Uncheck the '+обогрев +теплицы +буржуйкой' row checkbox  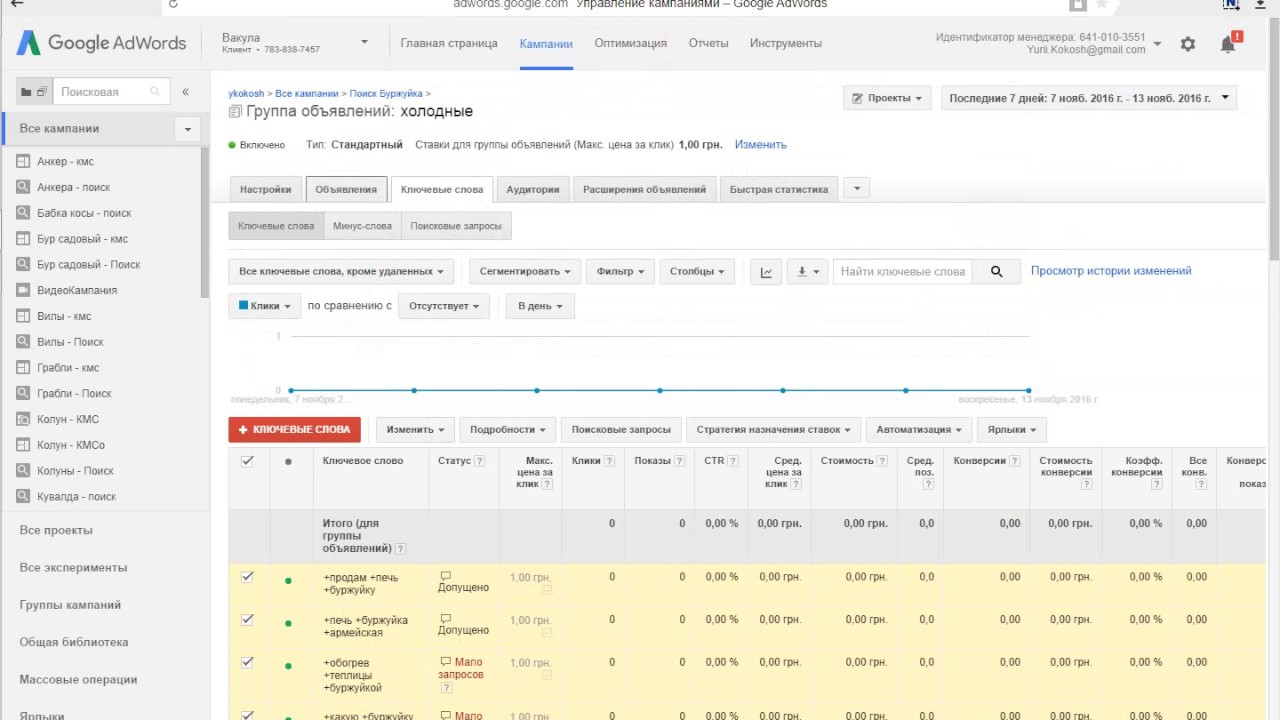247,662
